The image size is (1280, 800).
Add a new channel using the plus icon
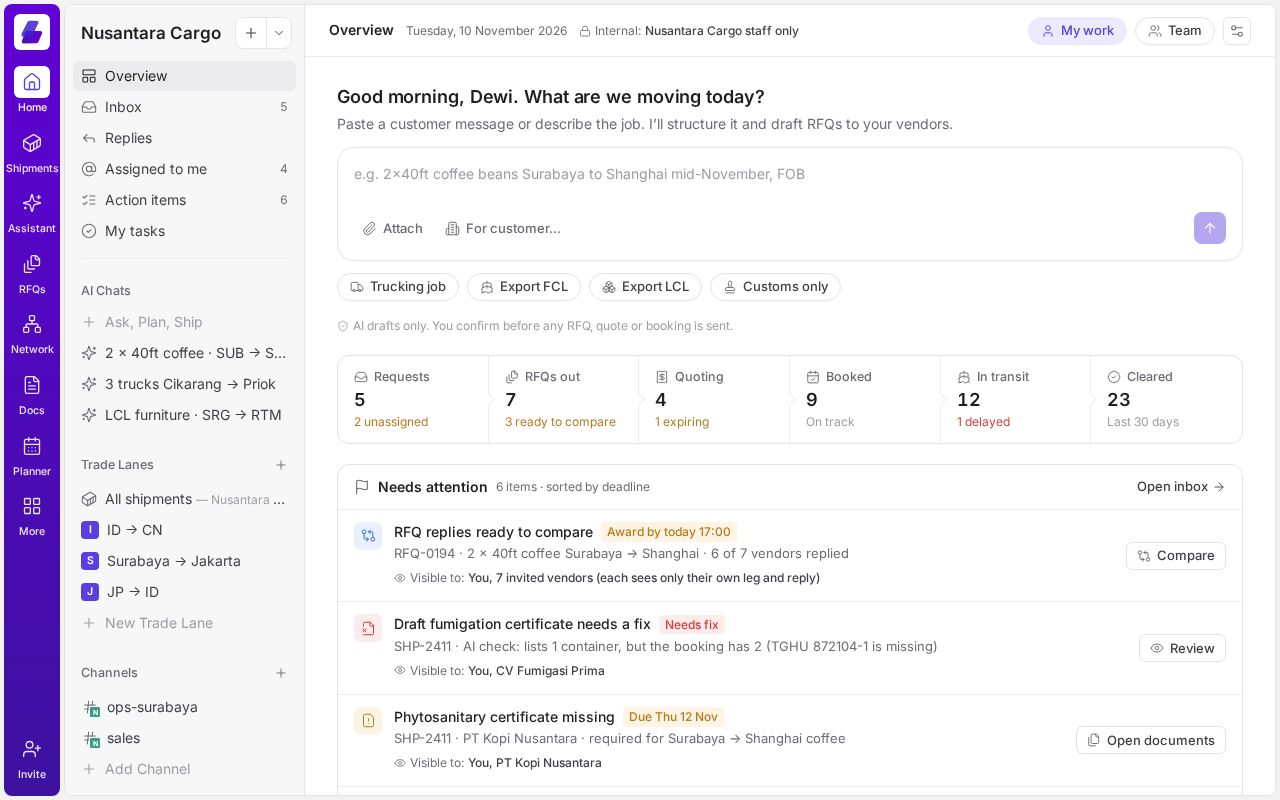pos(281,673)
